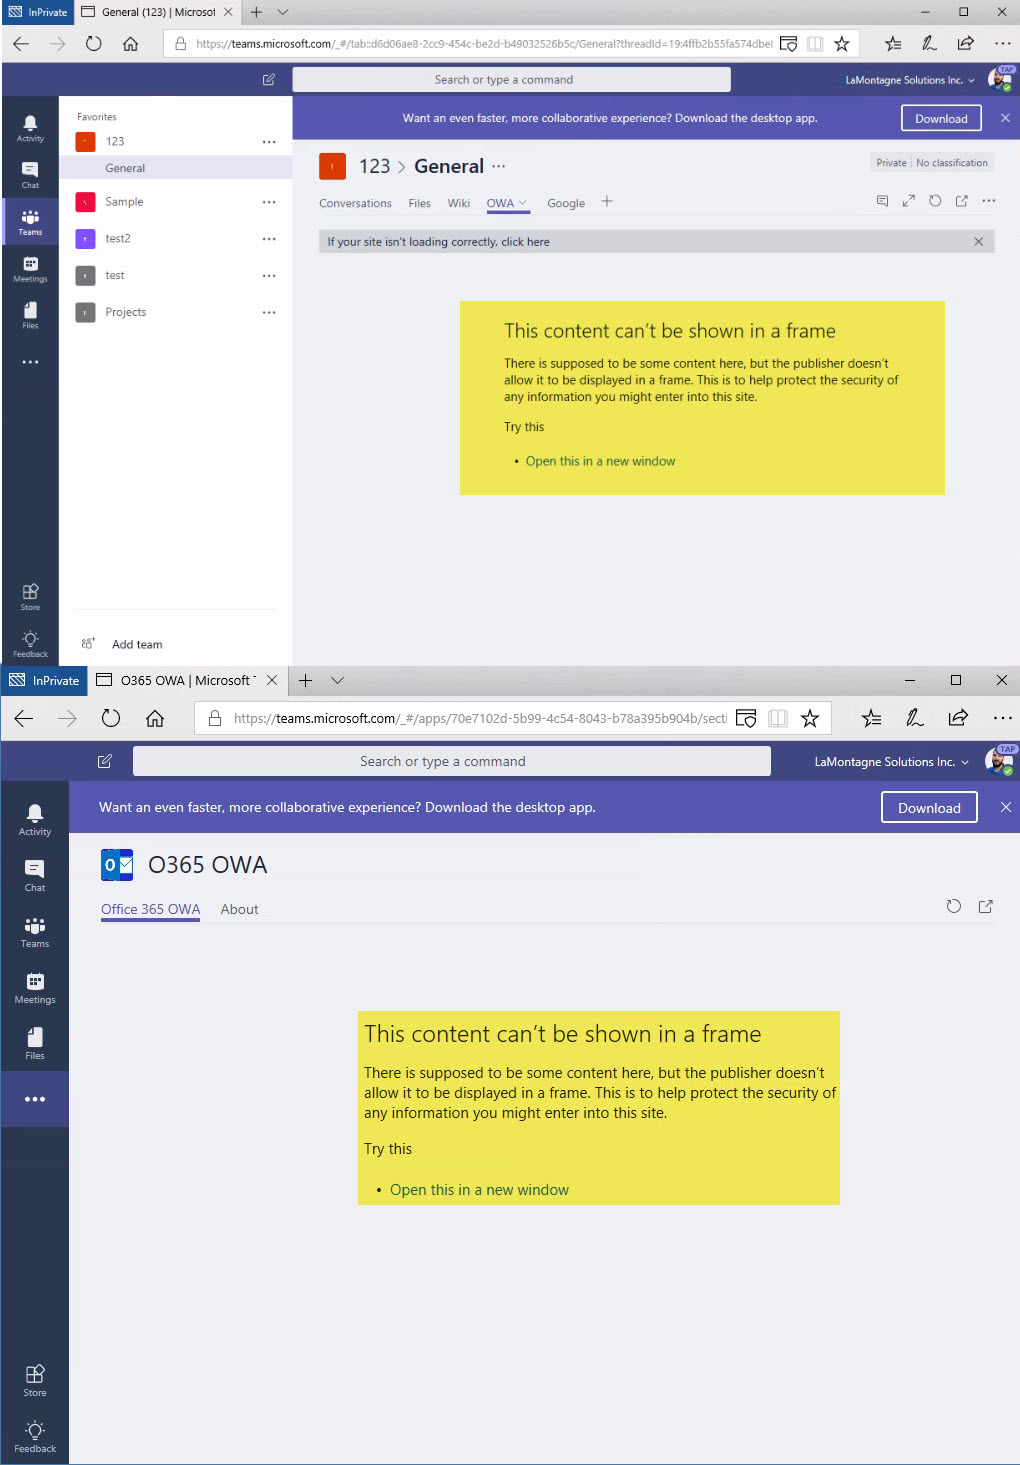Click search box in bottom Teams window
The image size is (1020, 1465).
[x=452, y=761]
